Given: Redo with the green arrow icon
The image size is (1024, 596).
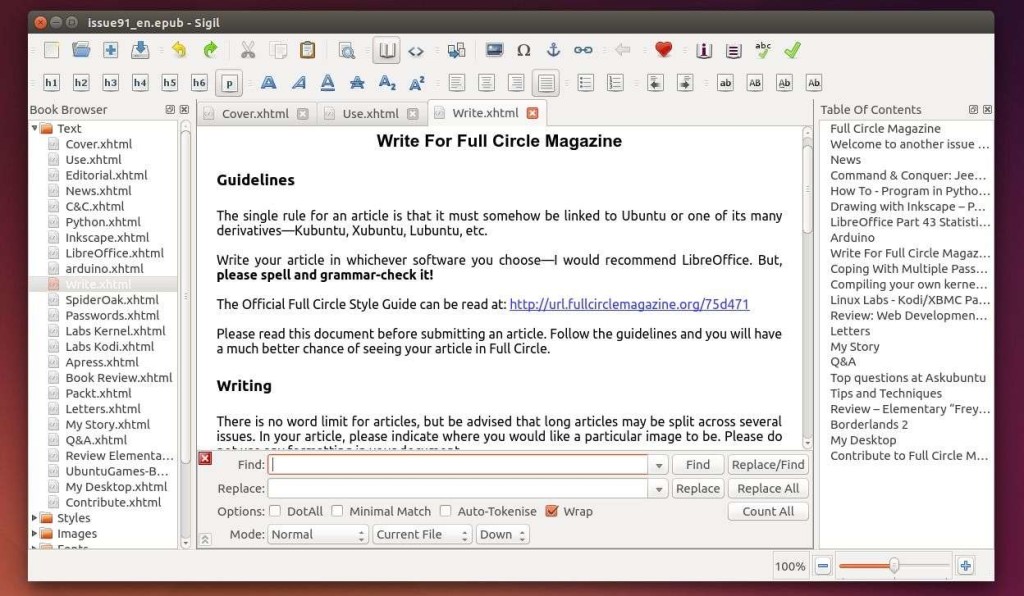Looking at the screenshot, I should (x=210, y=50).
